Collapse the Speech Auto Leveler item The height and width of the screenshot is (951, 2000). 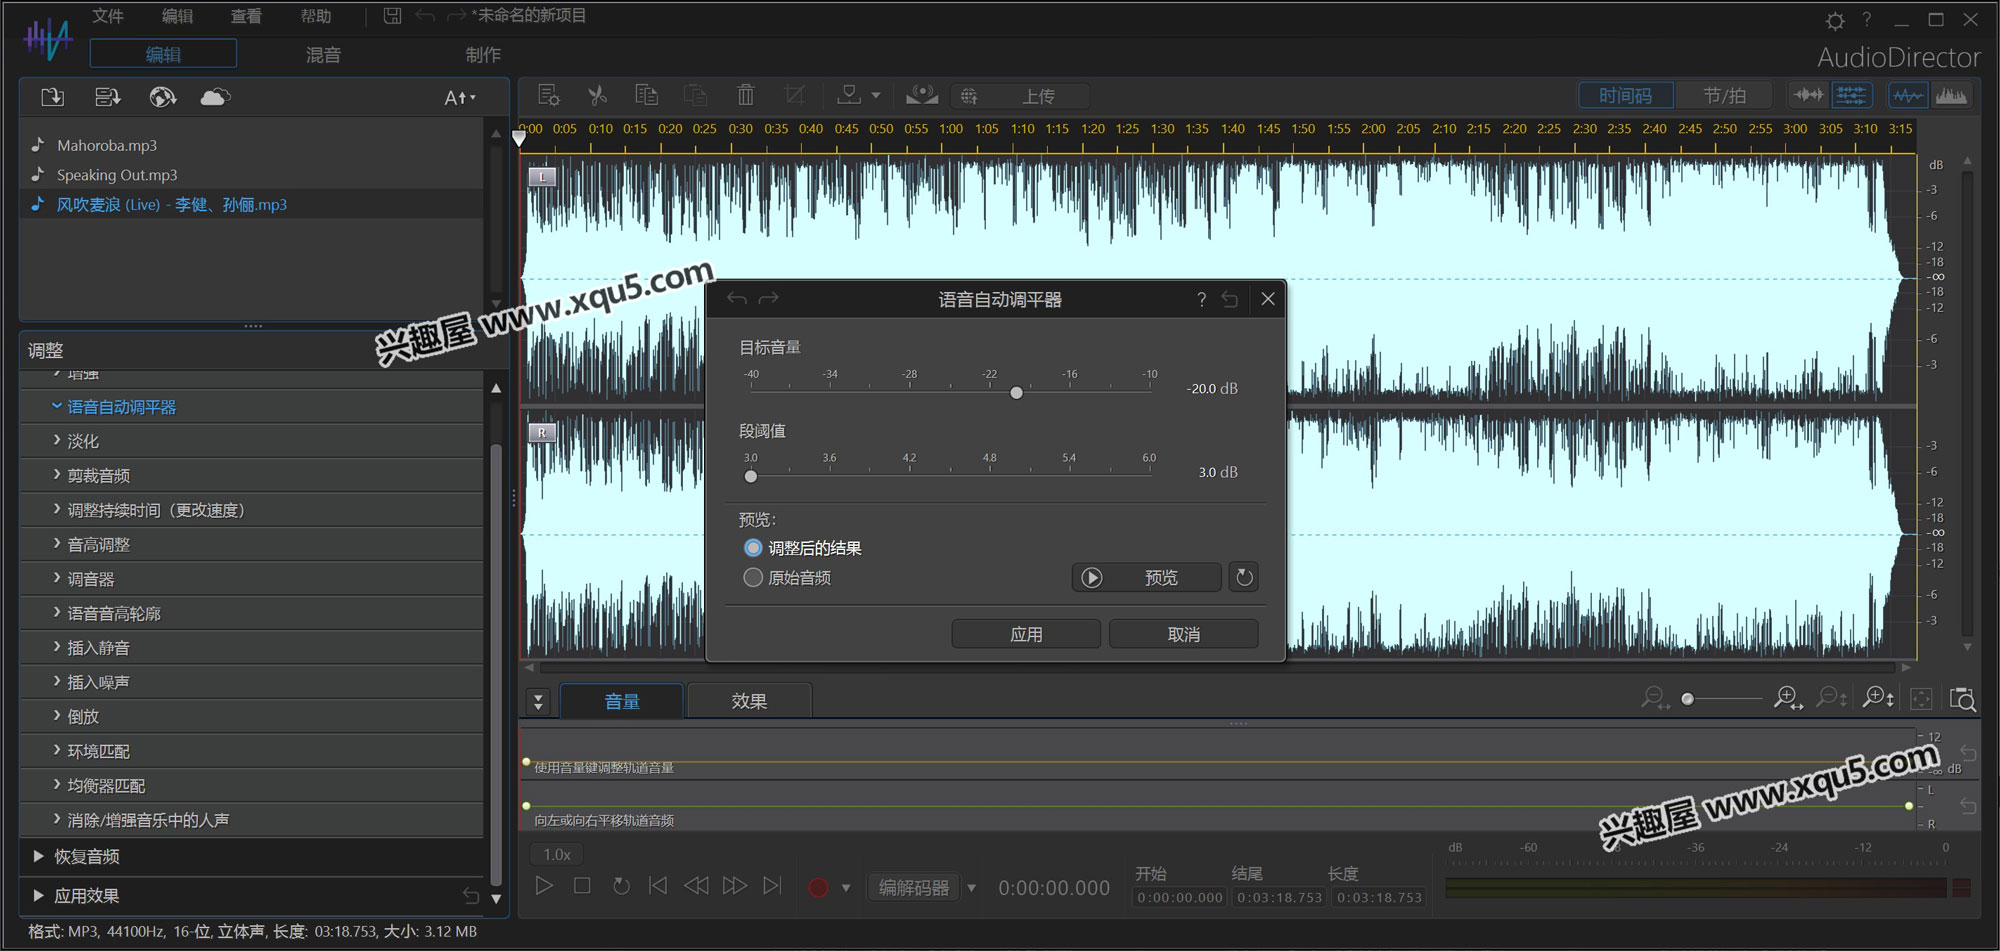point(57,406)
